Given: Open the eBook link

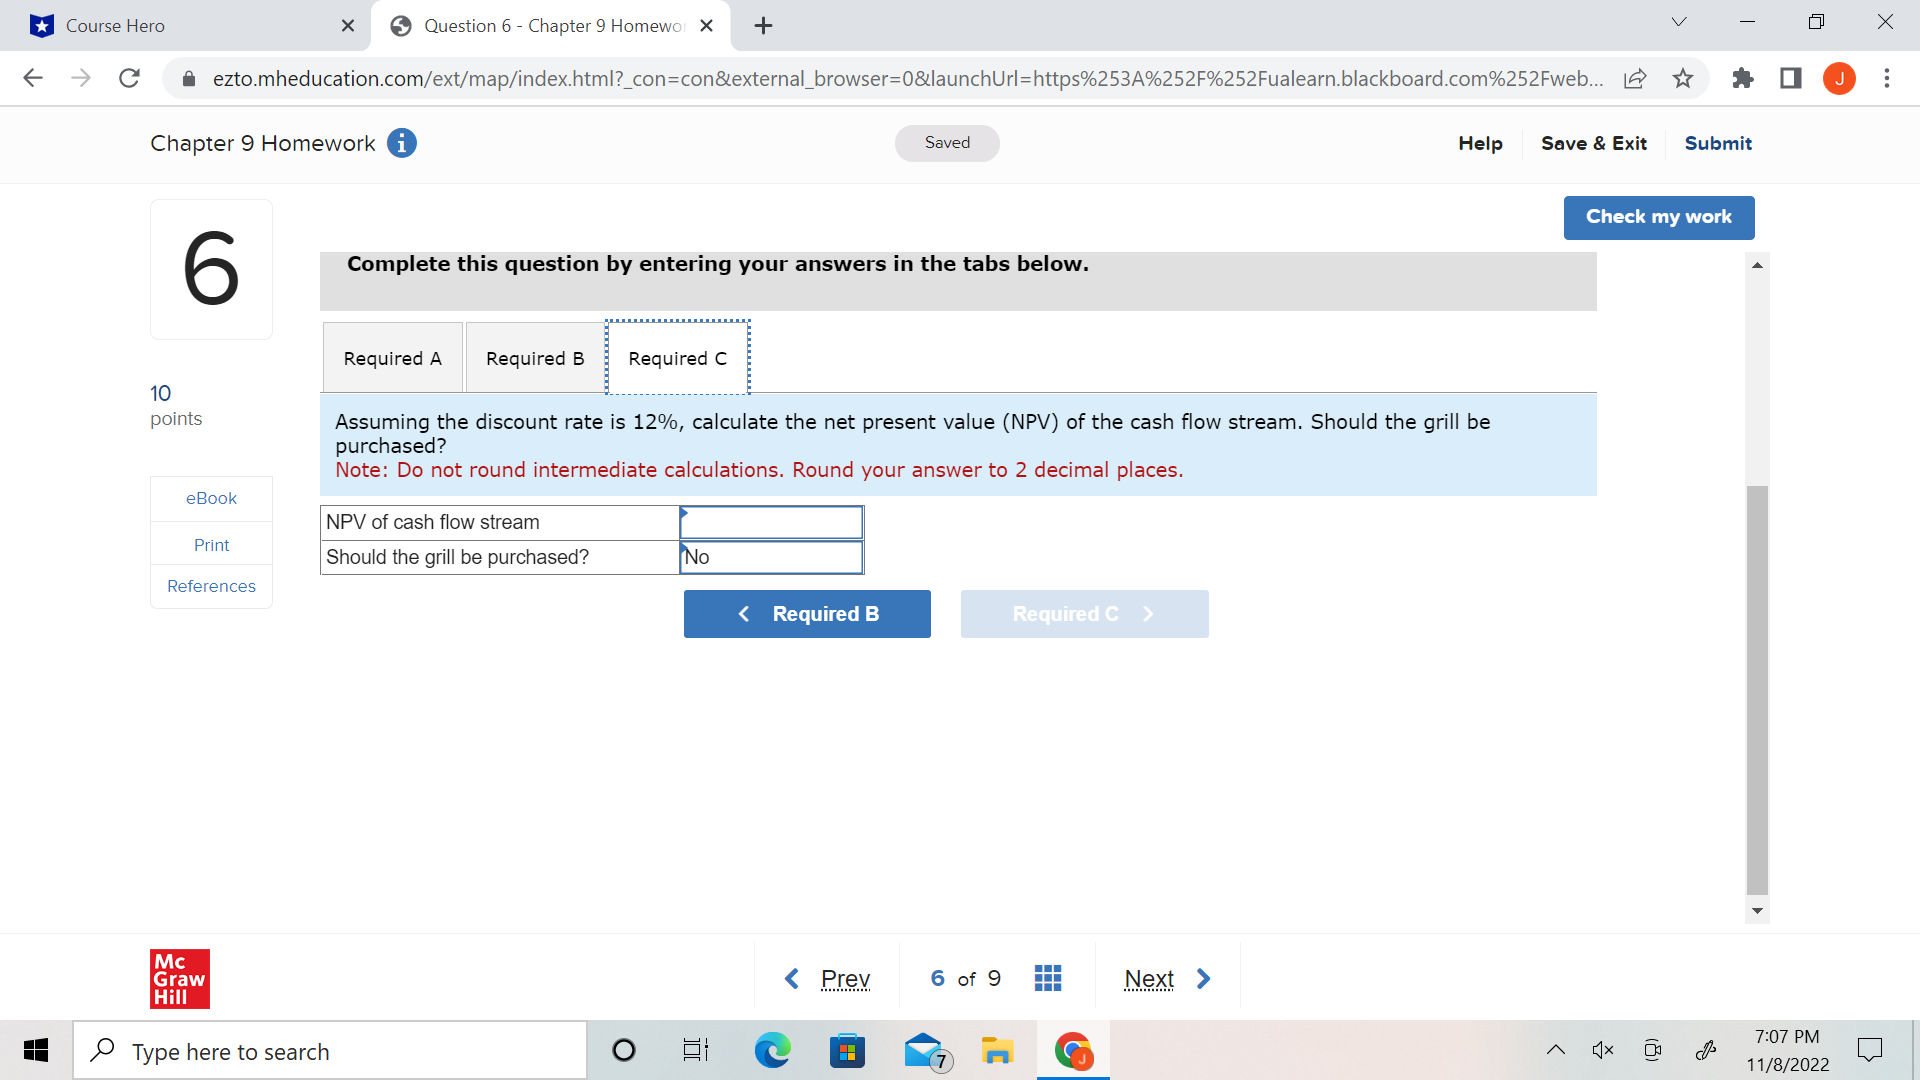Looking at the screenshot, I should (x=211, y=498).
